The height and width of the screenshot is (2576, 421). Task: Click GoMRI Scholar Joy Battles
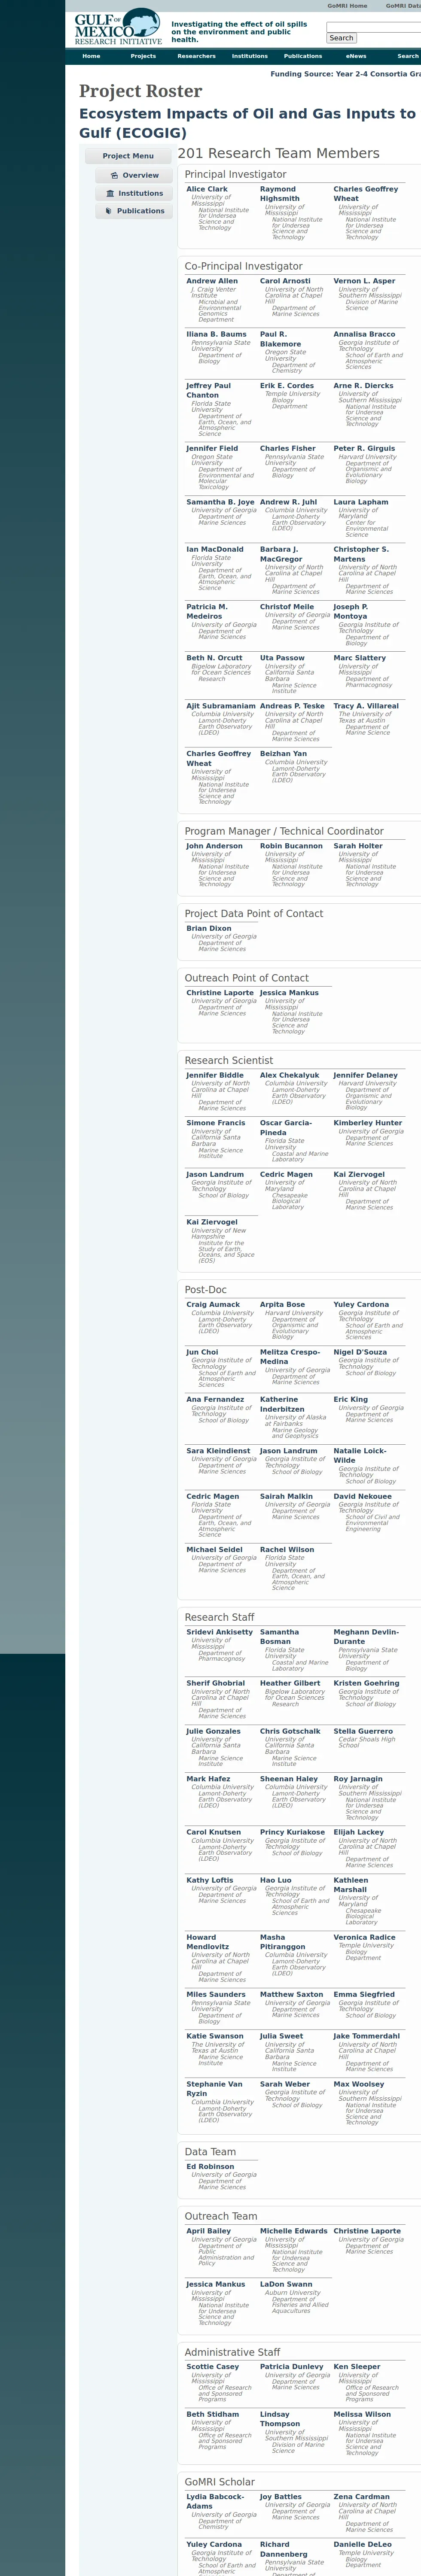click(280, 2497)
